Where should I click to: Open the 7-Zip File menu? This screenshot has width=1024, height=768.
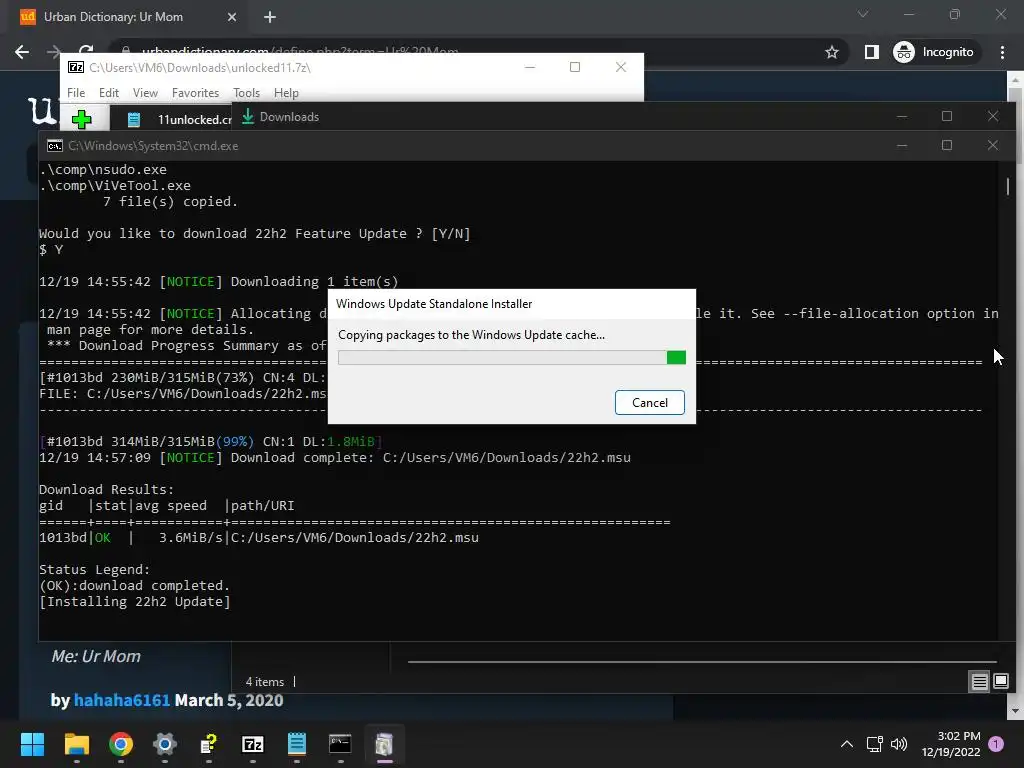(76, 93)
